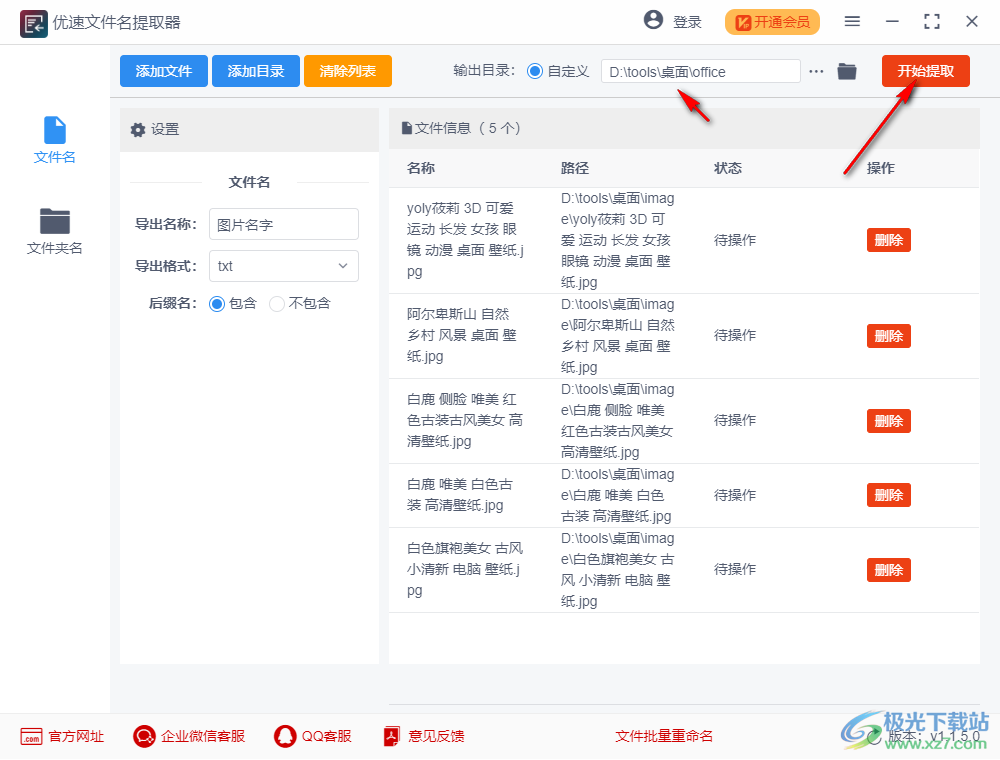Viewport: 1000px width, 760px height.
Task: Click the 设置 gear icon
Action: 138,130
